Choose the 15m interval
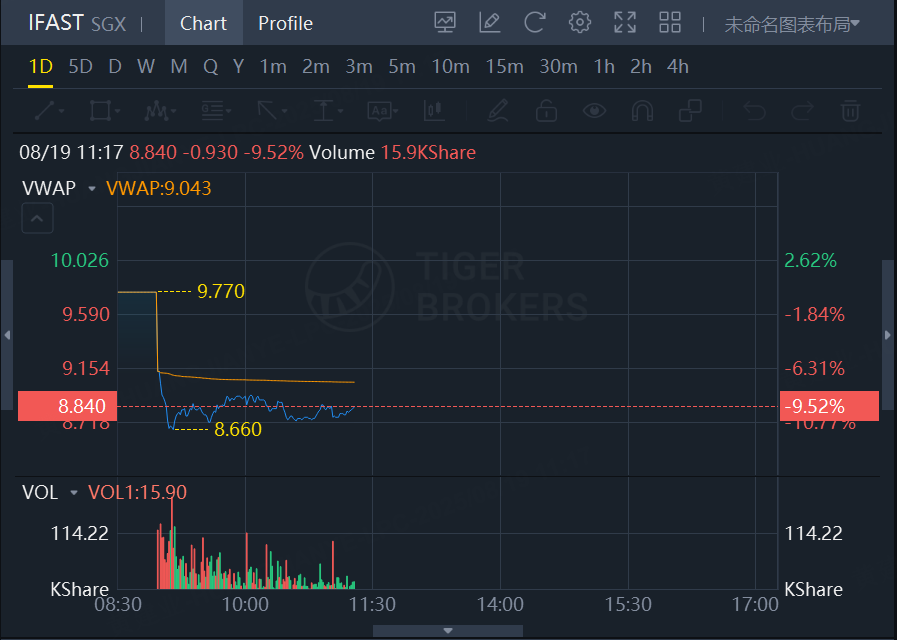 [x=504, y=67]
